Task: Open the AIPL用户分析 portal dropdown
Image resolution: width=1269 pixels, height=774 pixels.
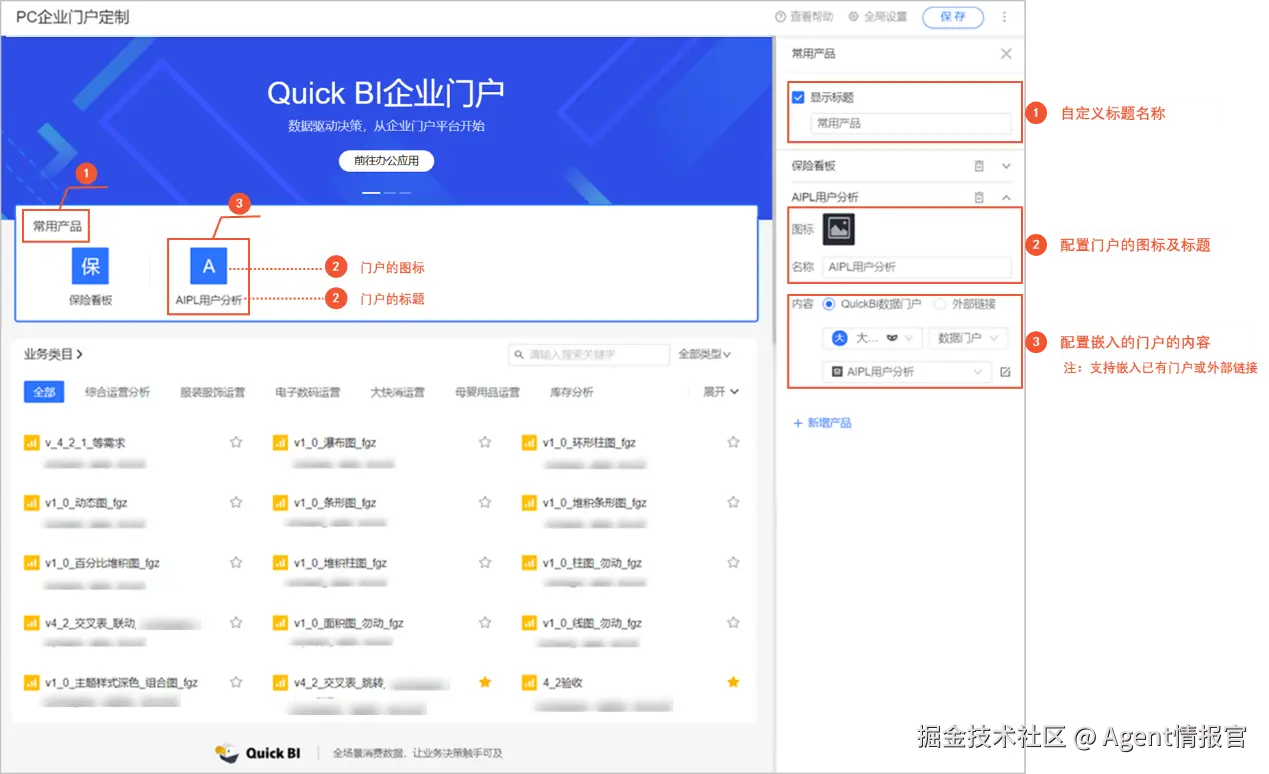Action: 908,372
